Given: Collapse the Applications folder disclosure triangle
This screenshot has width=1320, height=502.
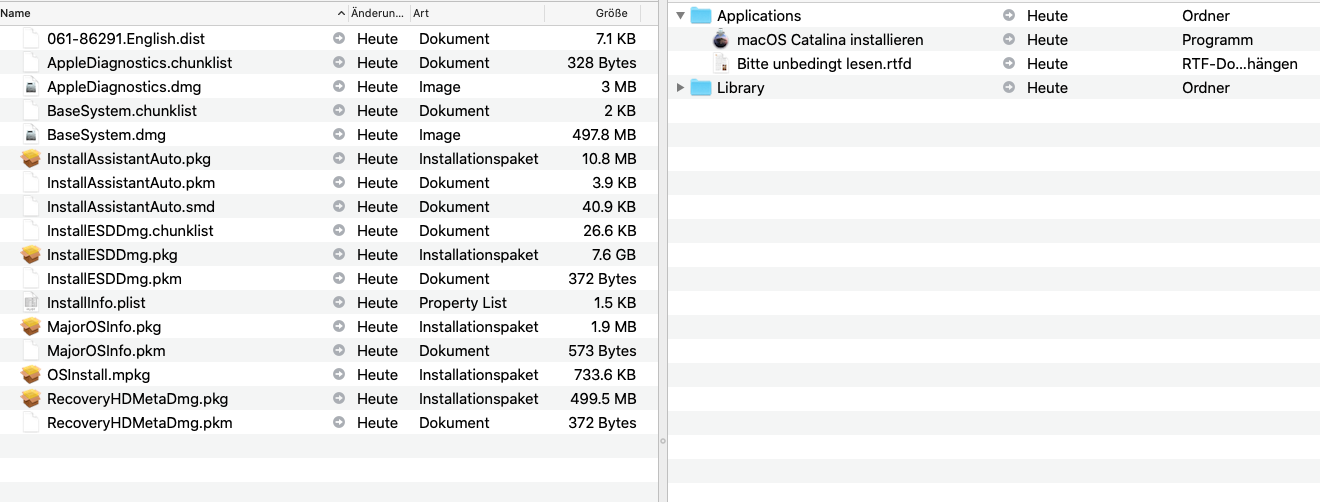Looking at the screenshot, I should (681, 16).
